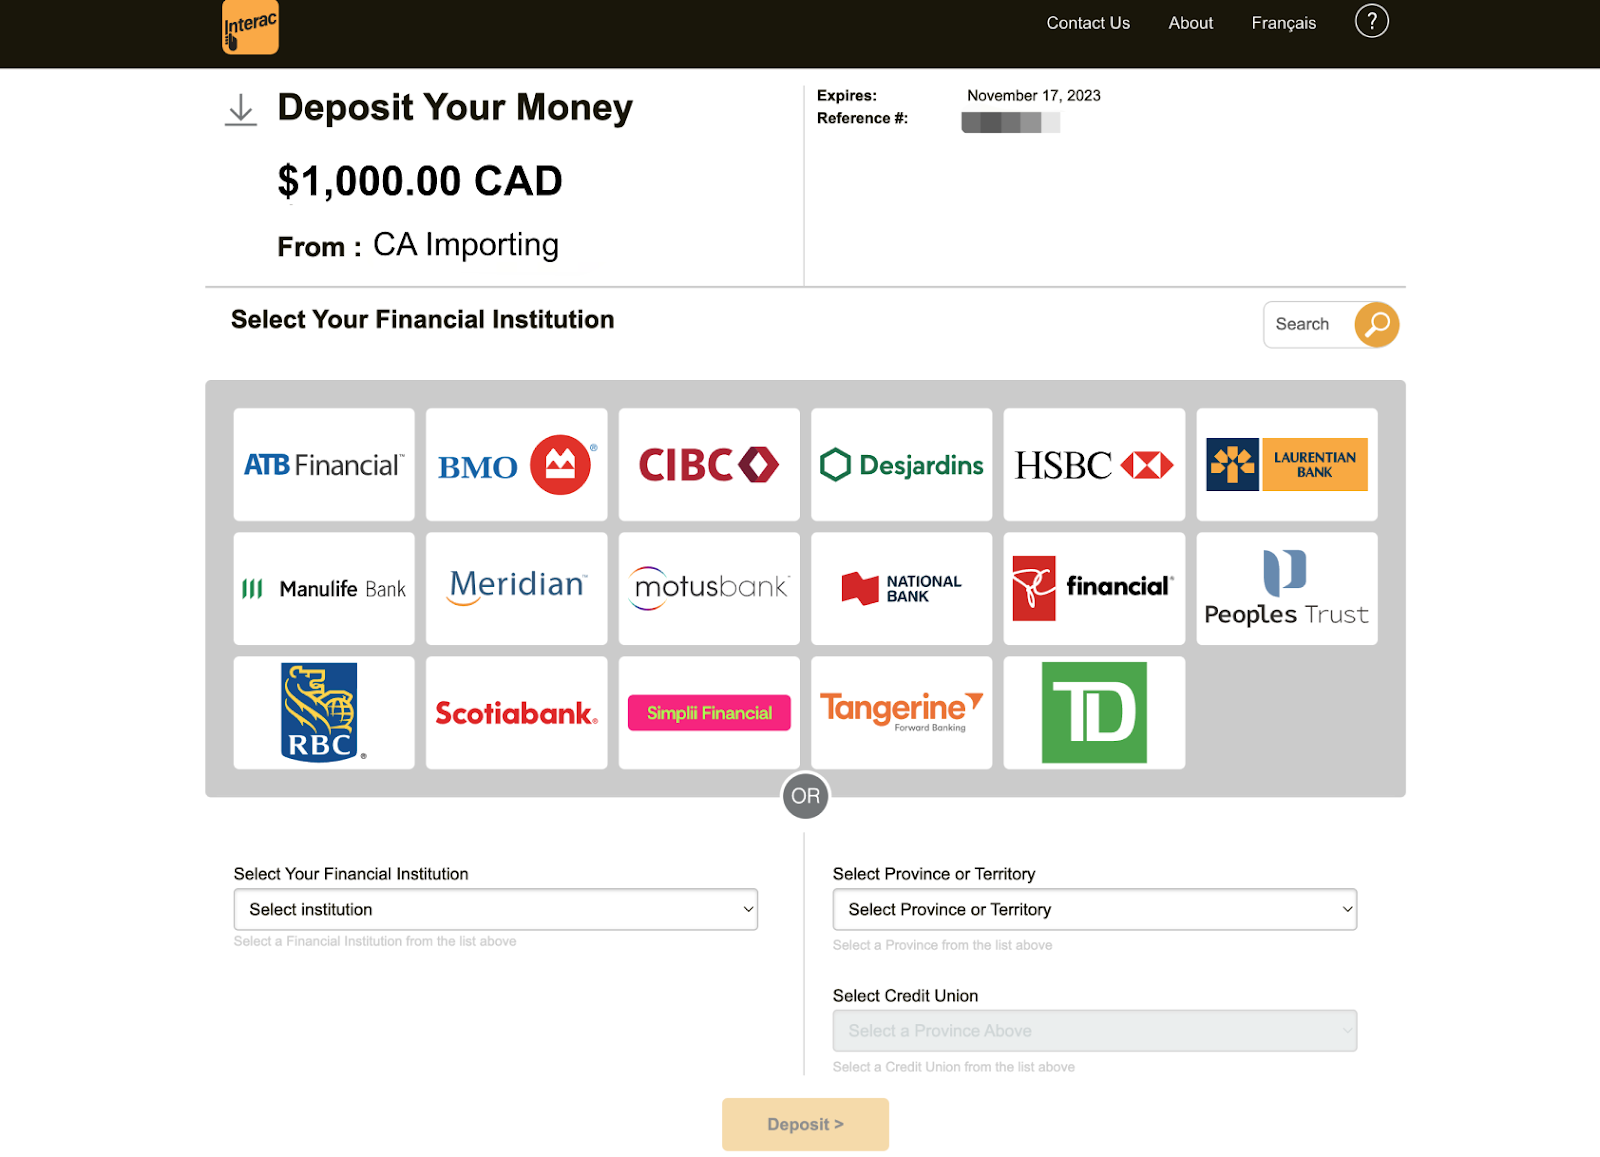Pick Laurentian Bank from the grid
The width and height of the screenshot is (1600, 1157).
click(x=1286, y=464)
